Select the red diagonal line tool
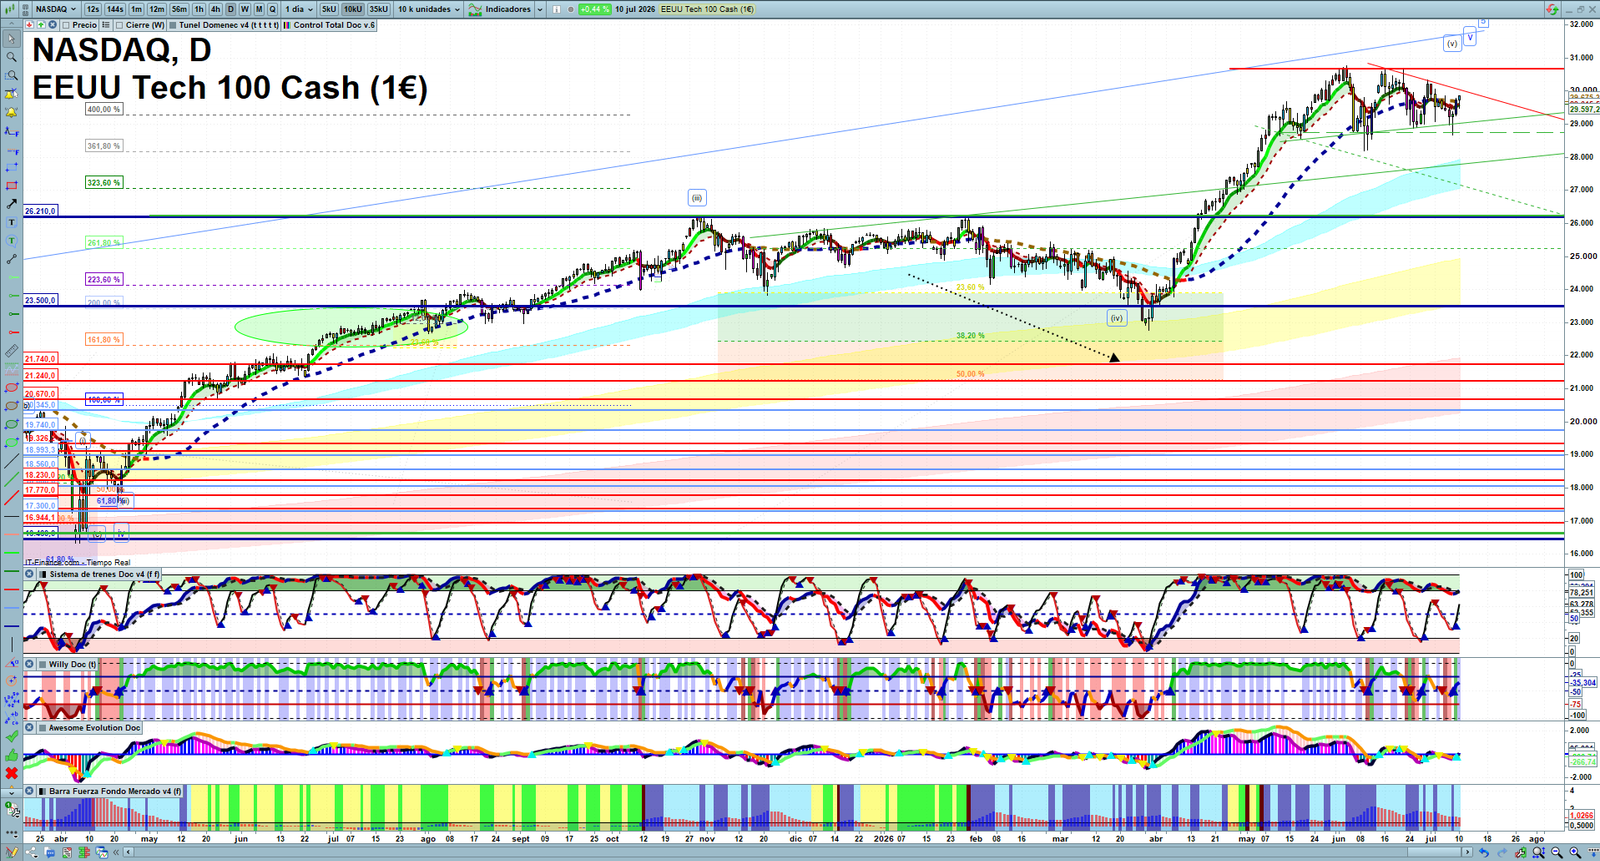This screenshot has width=1600, height=861. 11,498
